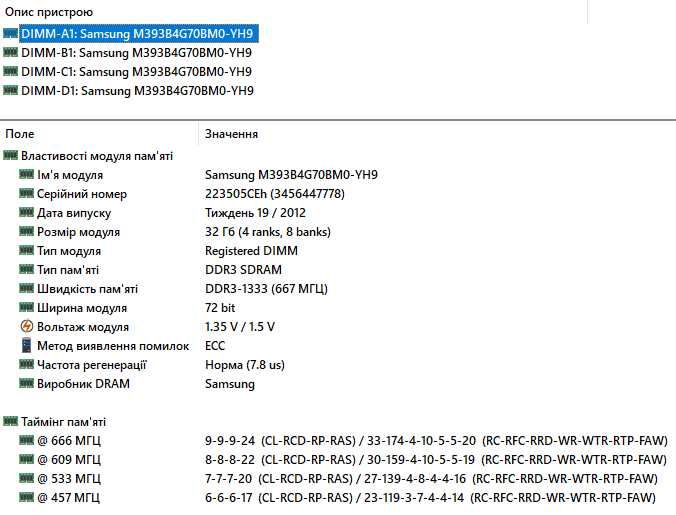Viewport: 676px width, 515px height.
Task: Select the Таймінг пам'яті group row
Action: click(63, 422)
